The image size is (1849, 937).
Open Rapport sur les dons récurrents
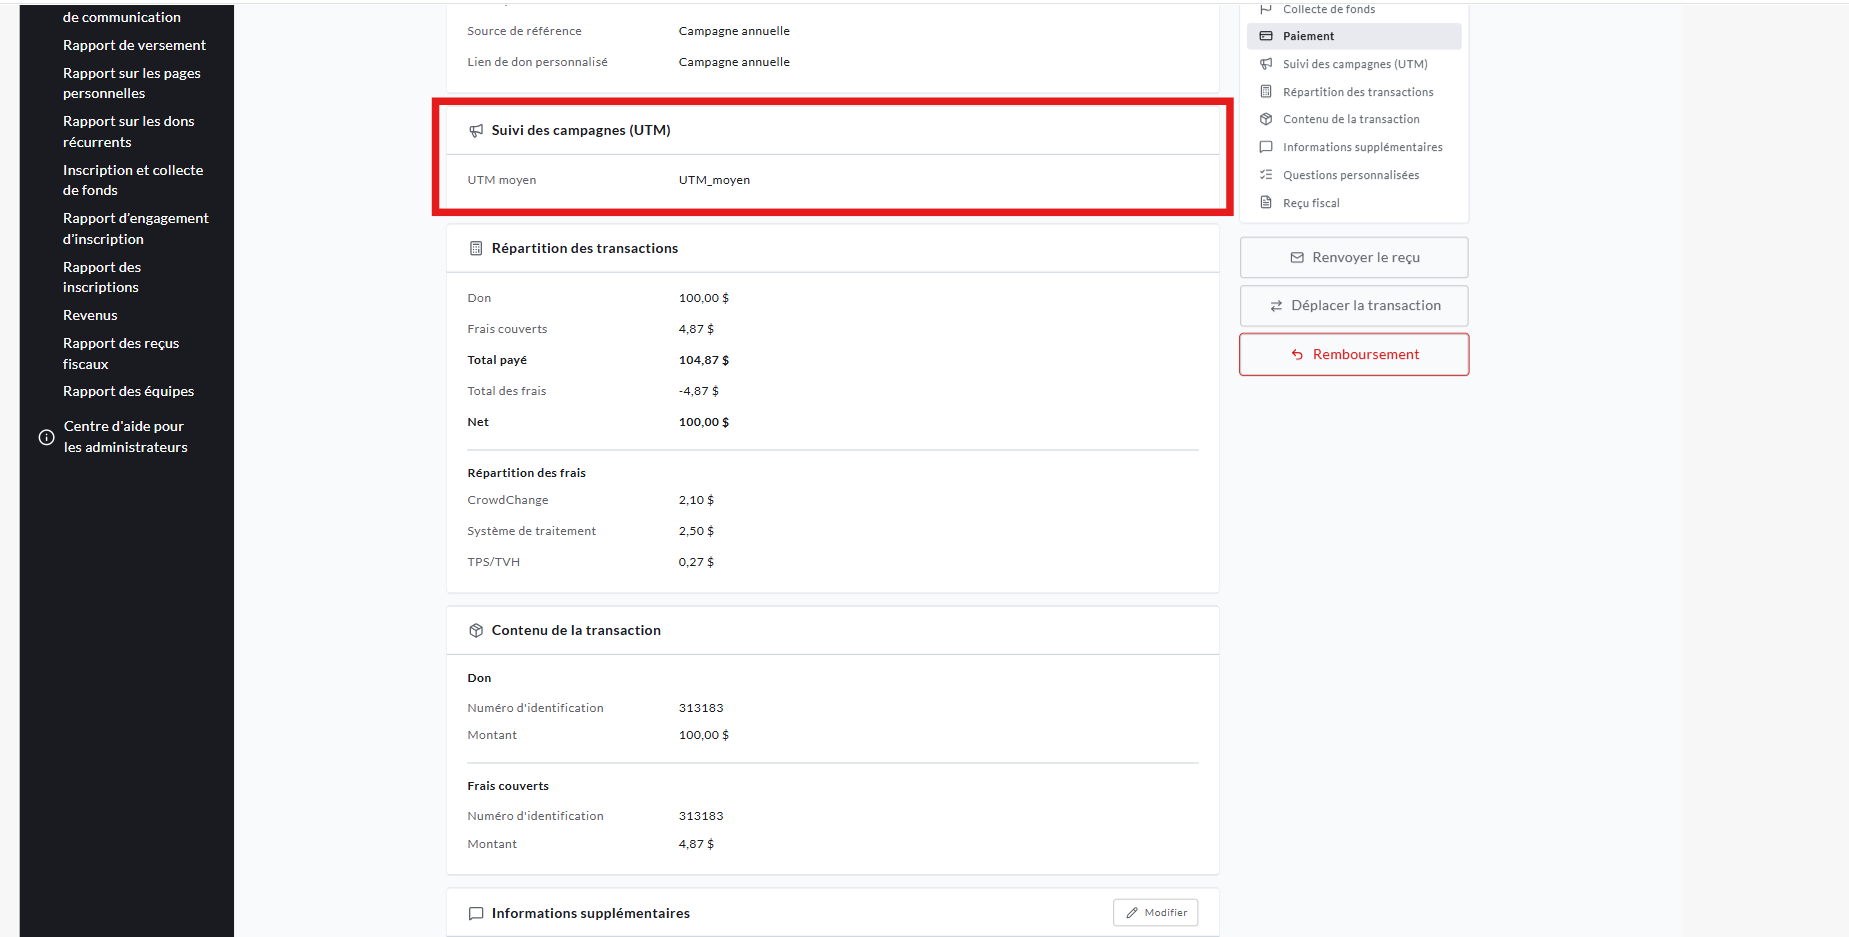coord(129,131)
